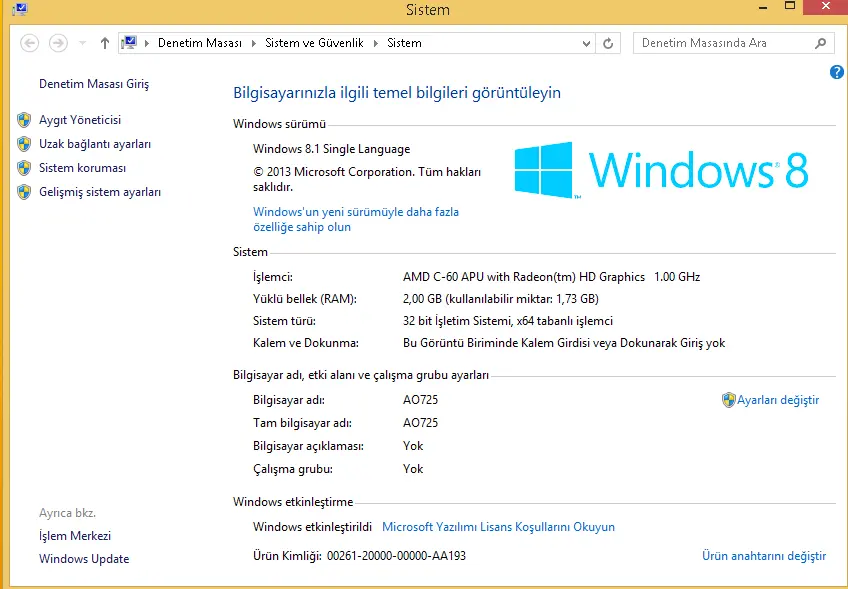The height and width of the screenshot is (589, 848).
Task: Go back with the Back arrow button
Action: pyautogui.click(x=29, y=43)
